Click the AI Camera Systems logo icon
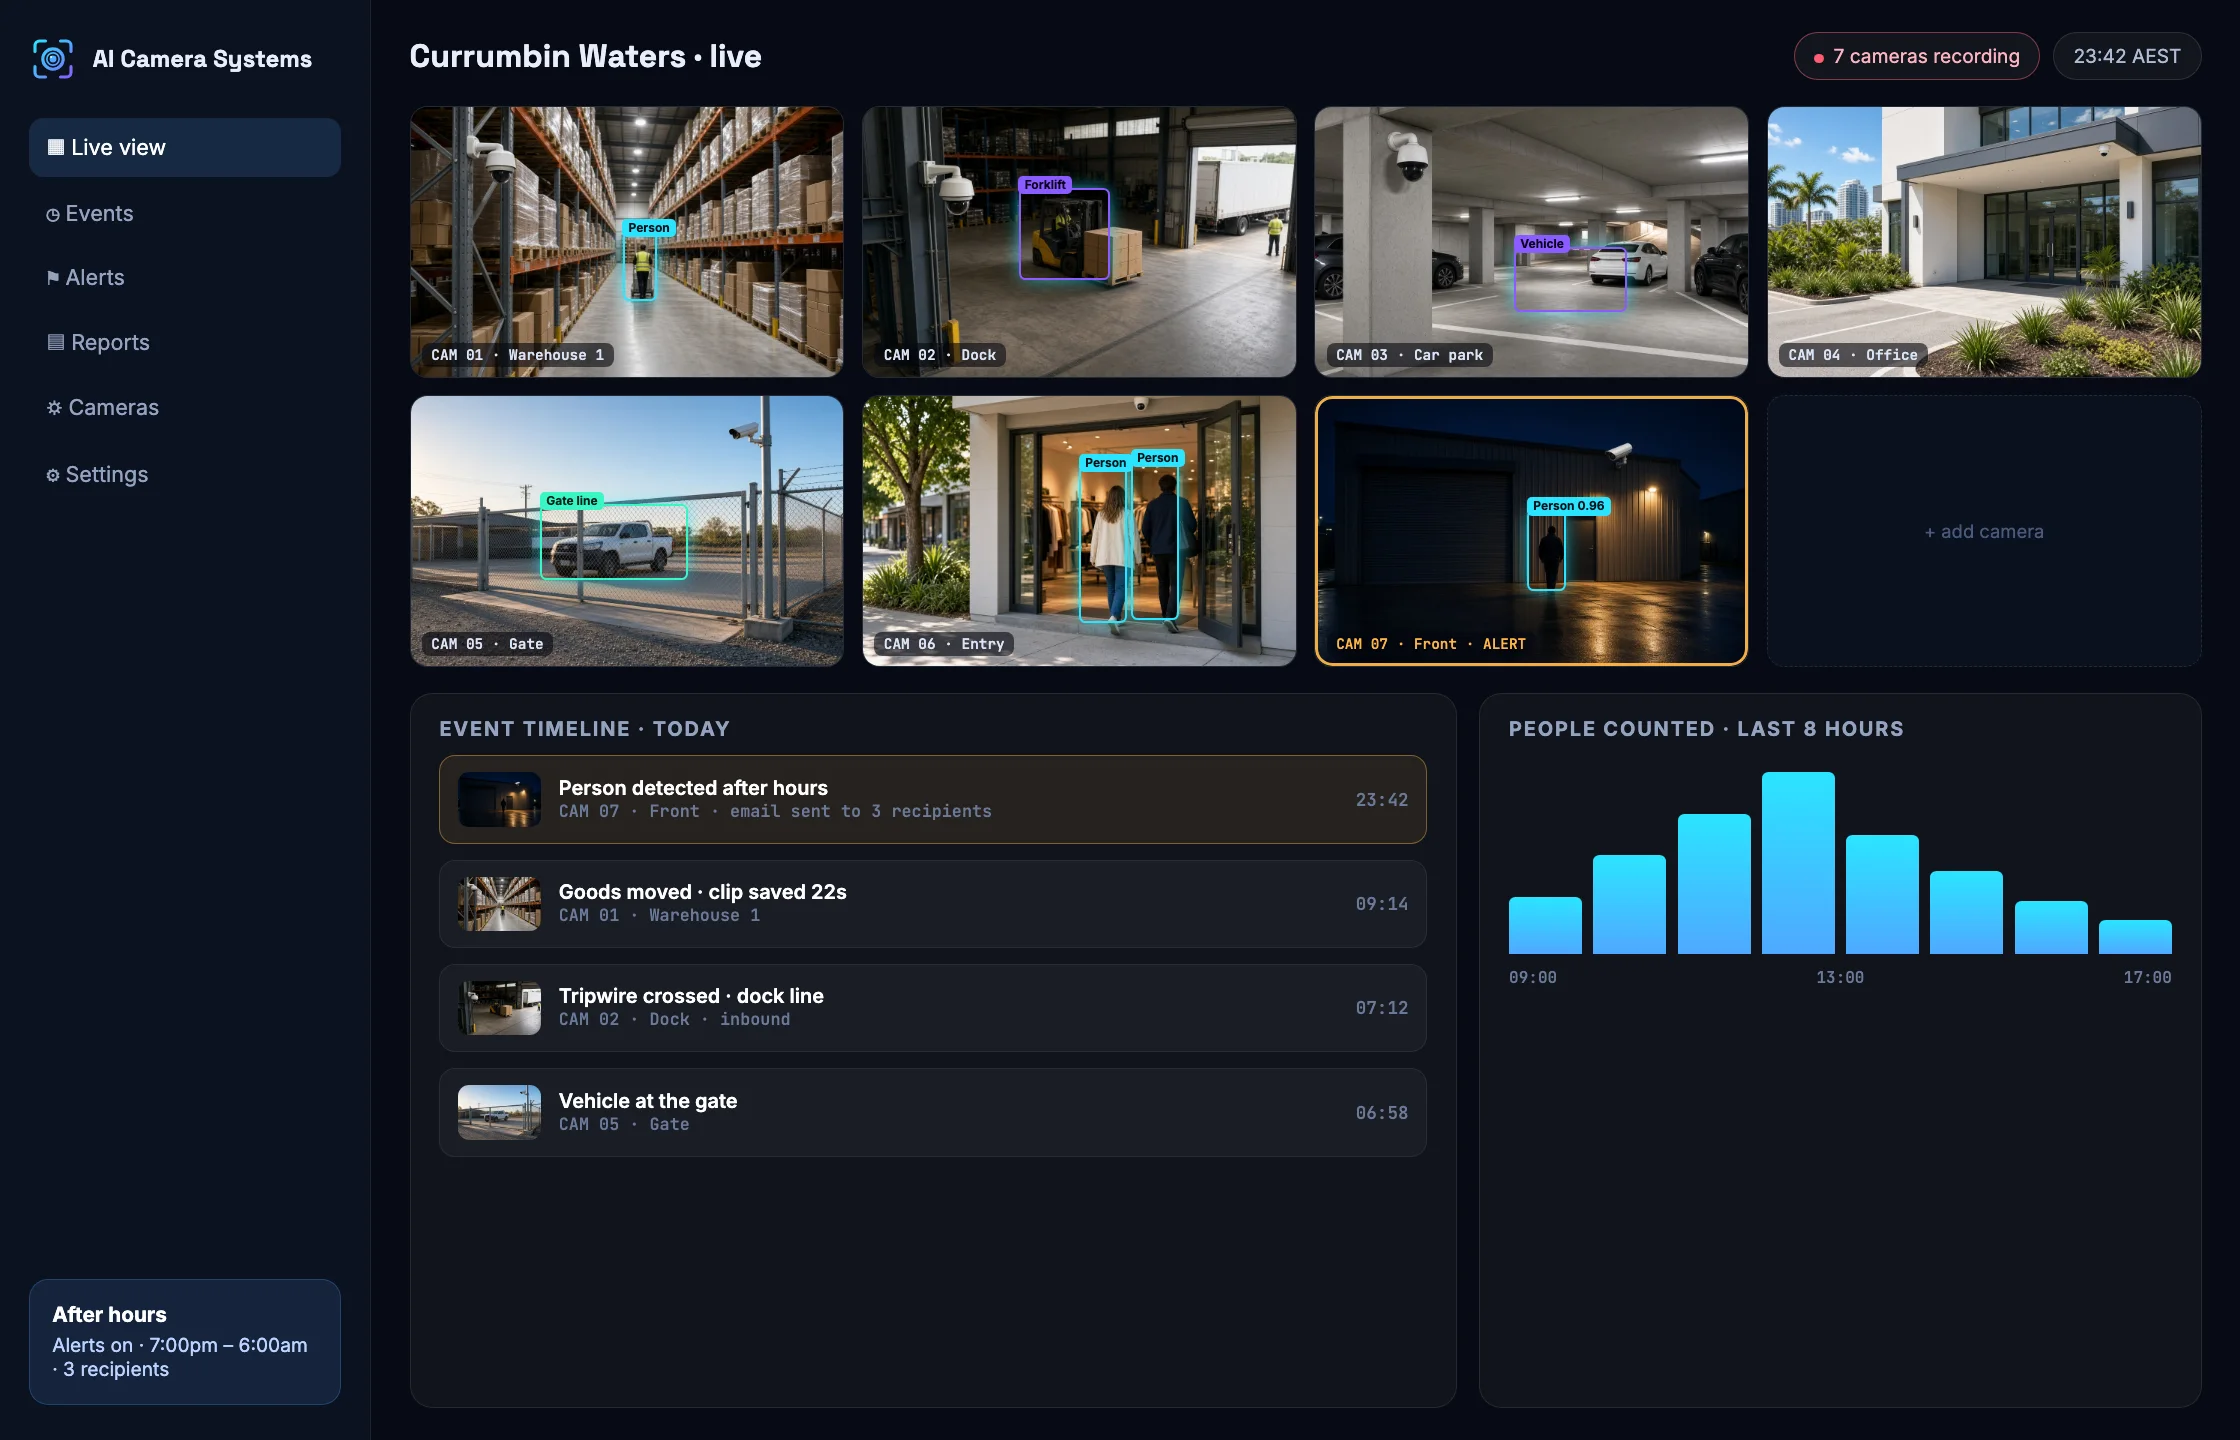Image resolution: width=2240 pixels, height=1440 pixels. coord(53,59)
